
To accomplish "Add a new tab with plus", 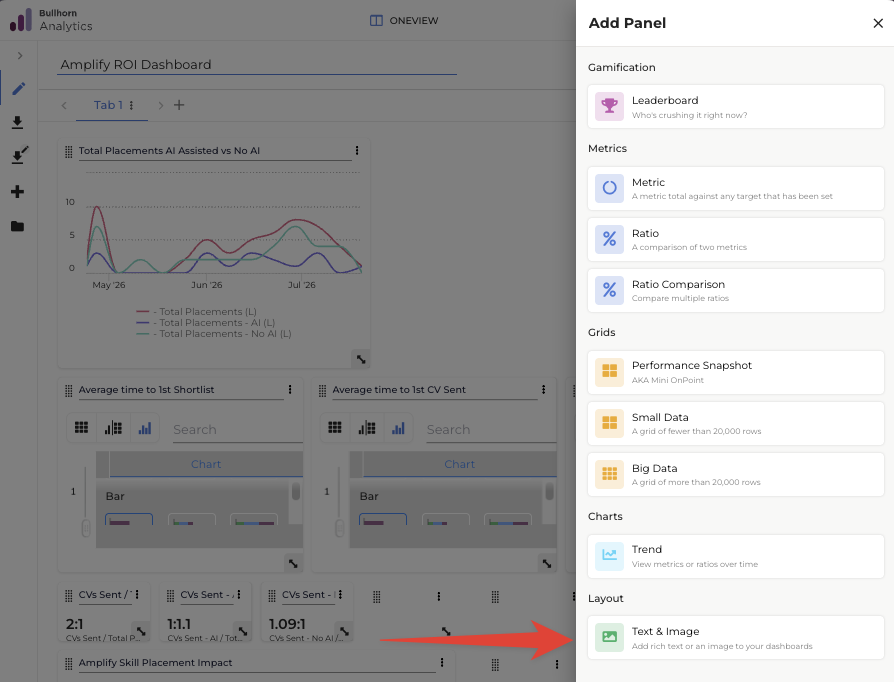I will pyautogui.click(x=179, y=105).
